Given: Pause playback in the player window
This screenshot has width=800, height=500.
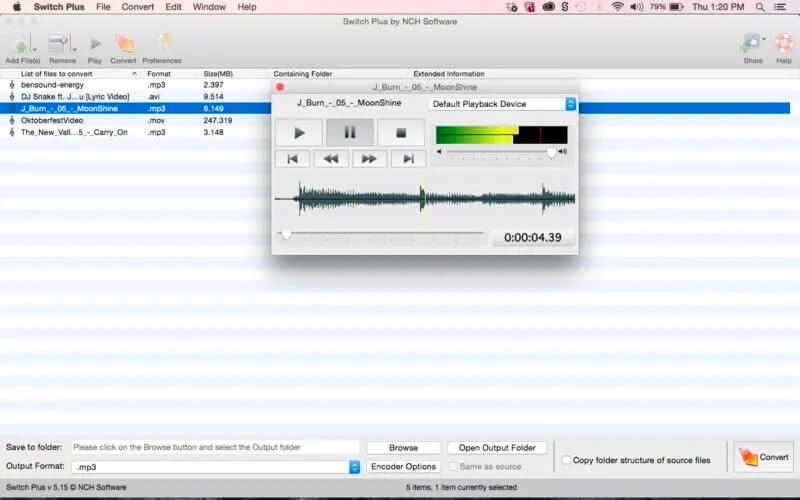Looking at the screenshot, I should [x=349, y=133].
